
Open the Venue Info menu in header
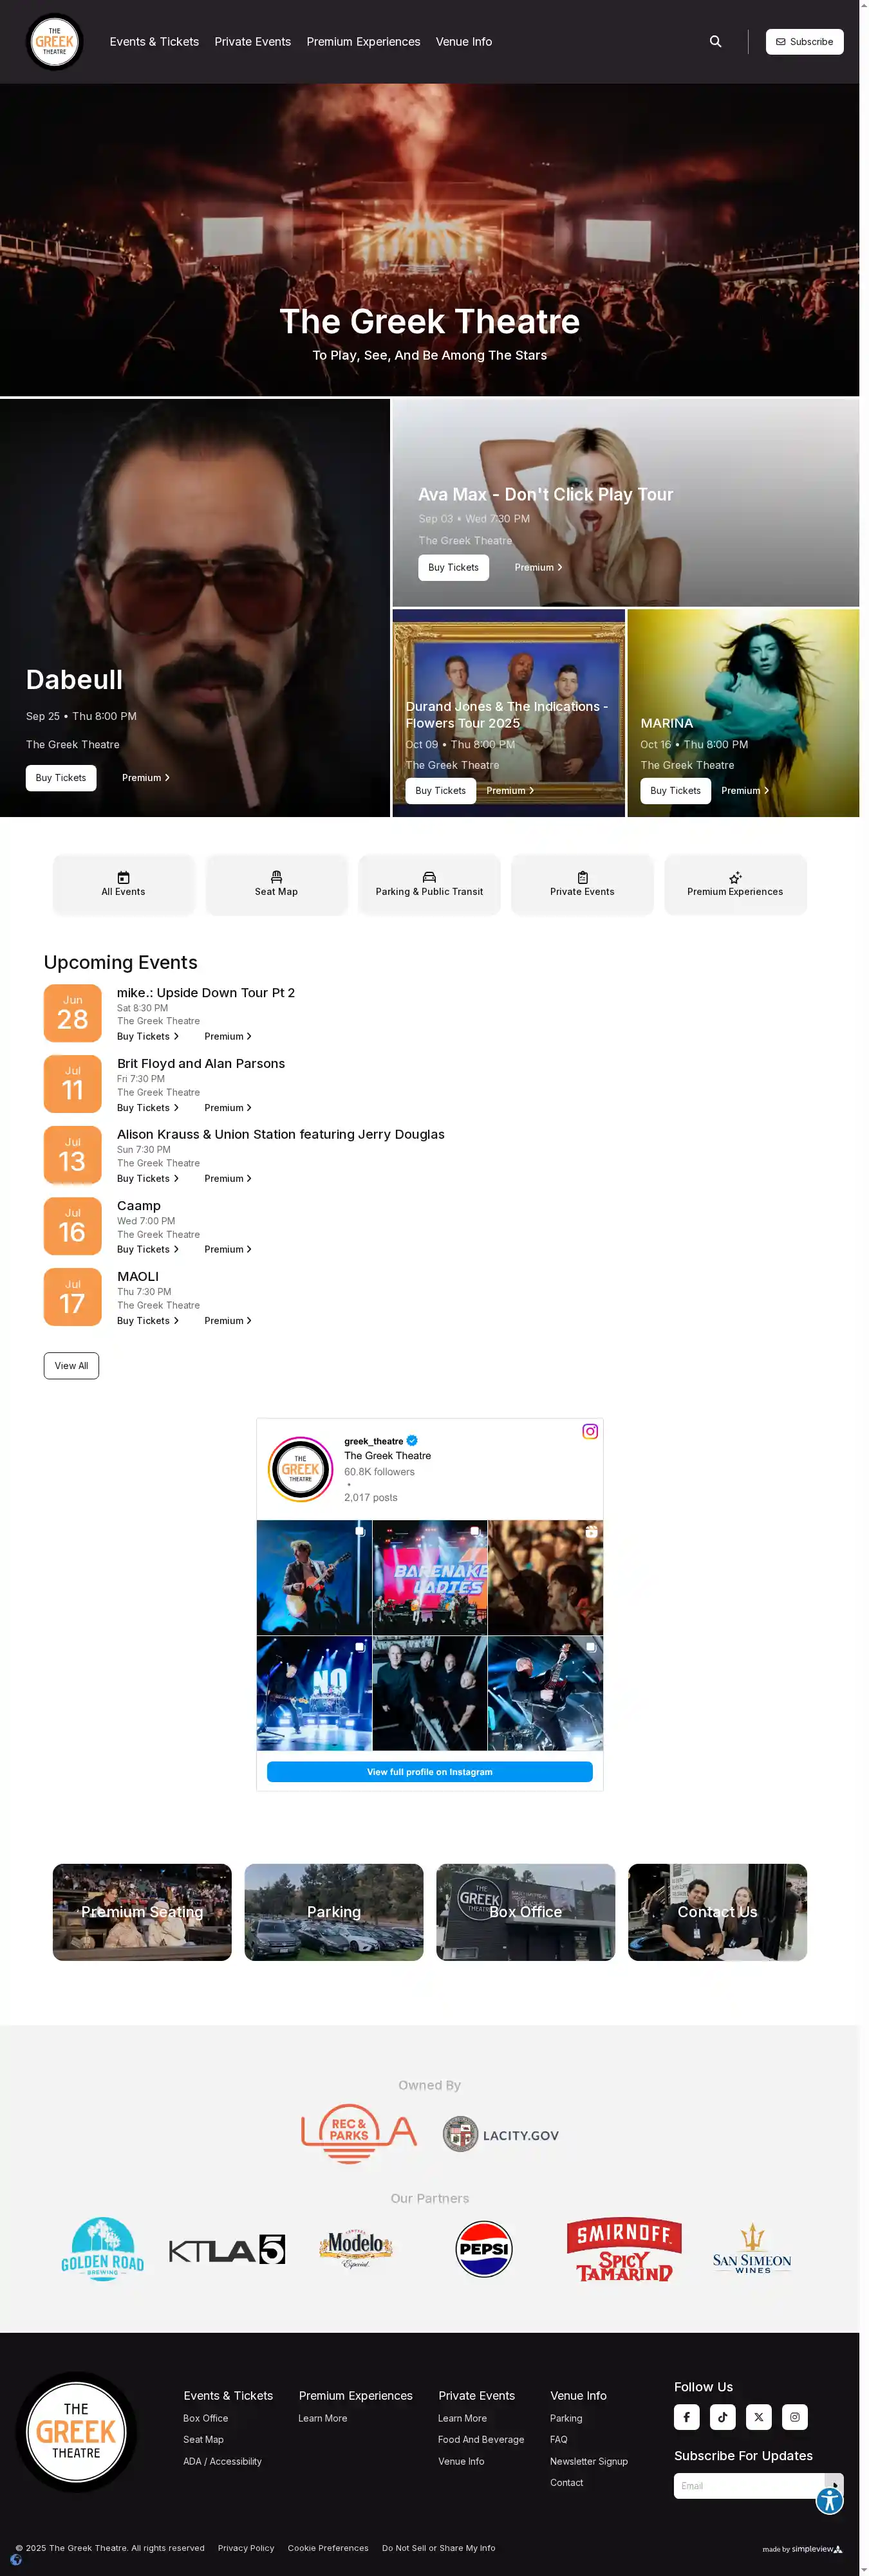click(x=464, y=42)
